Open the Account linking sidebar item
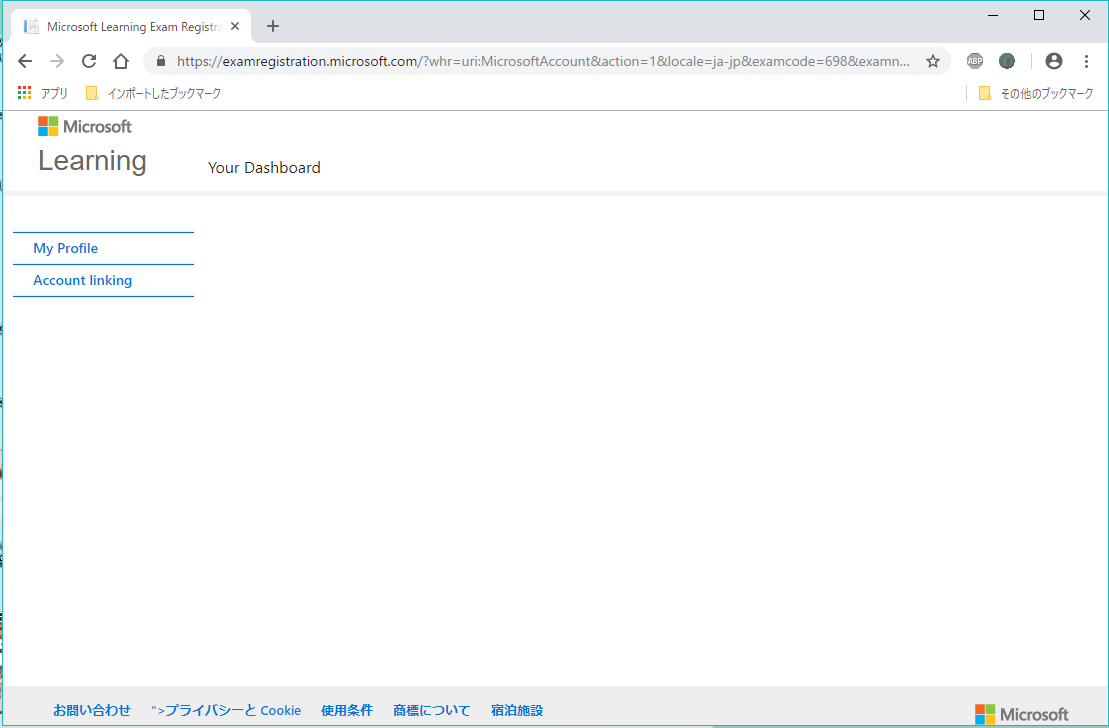The image size is (1109, 728). [103, 280]
